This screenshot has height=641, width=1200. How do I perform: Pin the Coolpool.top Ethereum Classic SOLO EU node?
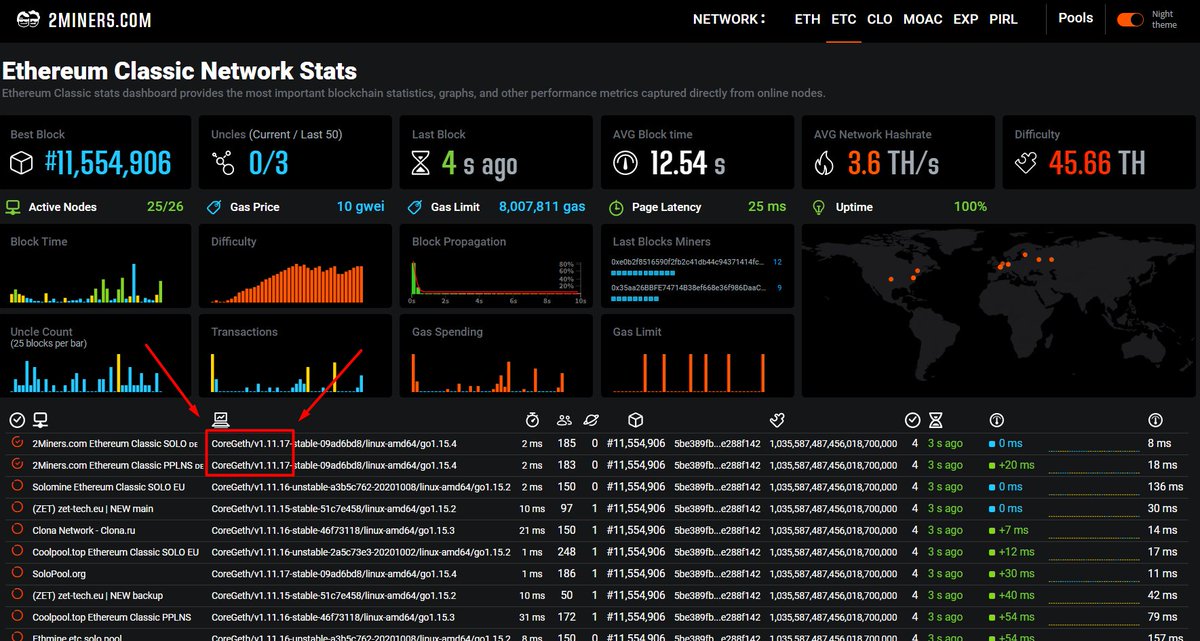click(17, 551)
